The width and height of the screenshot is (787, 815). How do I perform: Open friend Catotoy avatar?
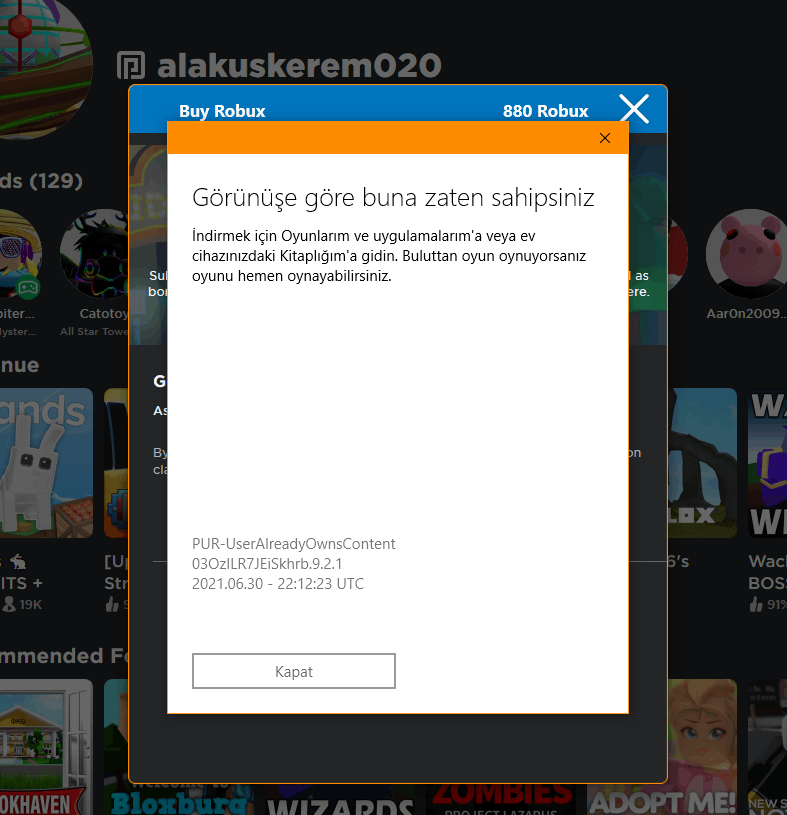point(95,254)
